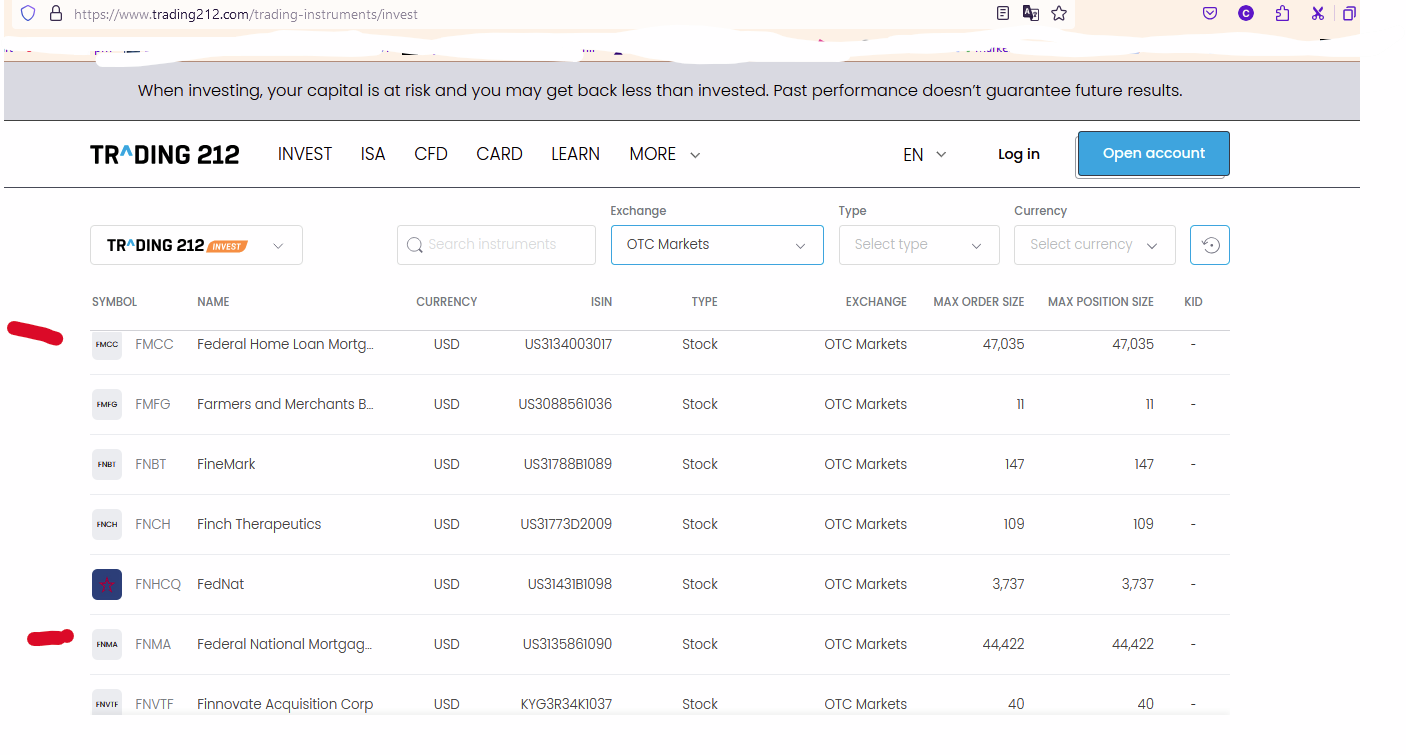Open the CFD menu item
1406x755 pixels.
[x=431, y=154]
